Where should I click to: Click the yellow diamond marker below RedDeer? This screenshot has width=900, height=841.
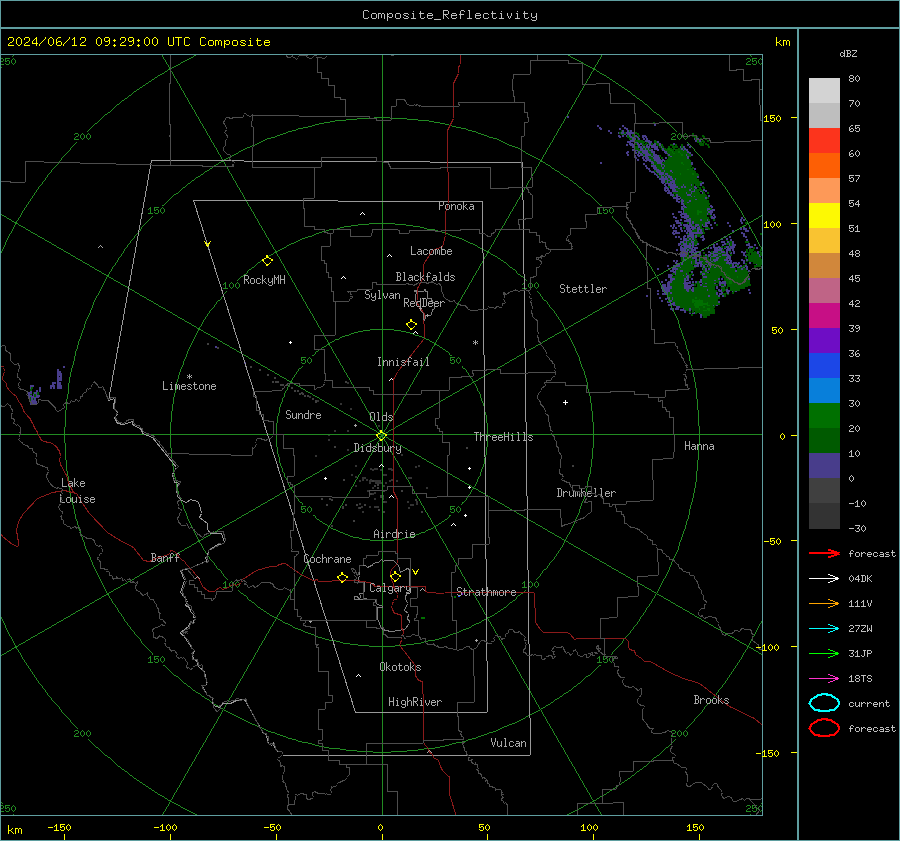412,325
